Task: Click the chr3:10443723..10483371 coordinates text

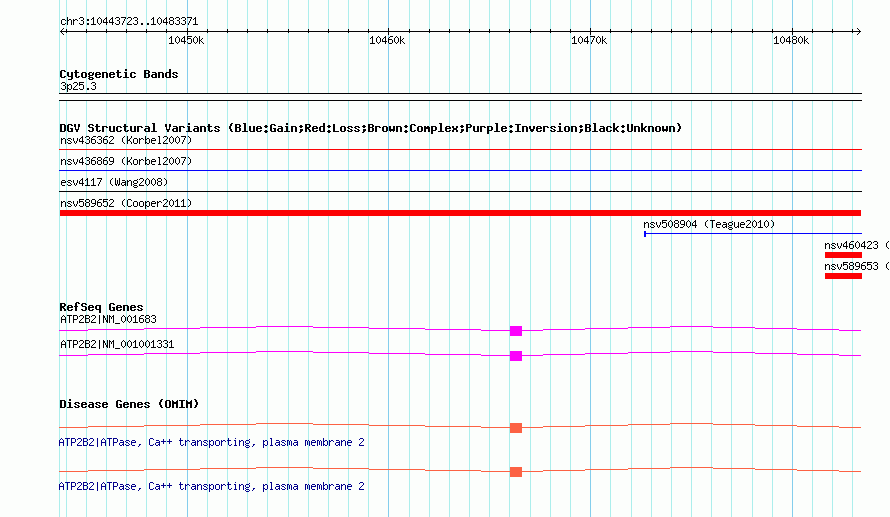Action: [129, 22]
